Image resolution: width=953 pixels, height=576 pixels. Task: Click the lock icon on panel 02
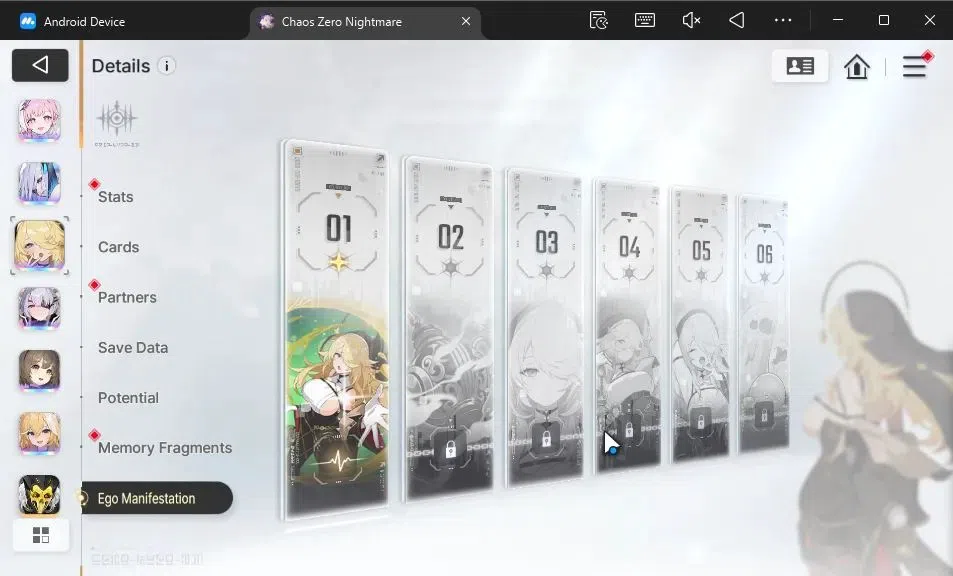click(450, 450)
